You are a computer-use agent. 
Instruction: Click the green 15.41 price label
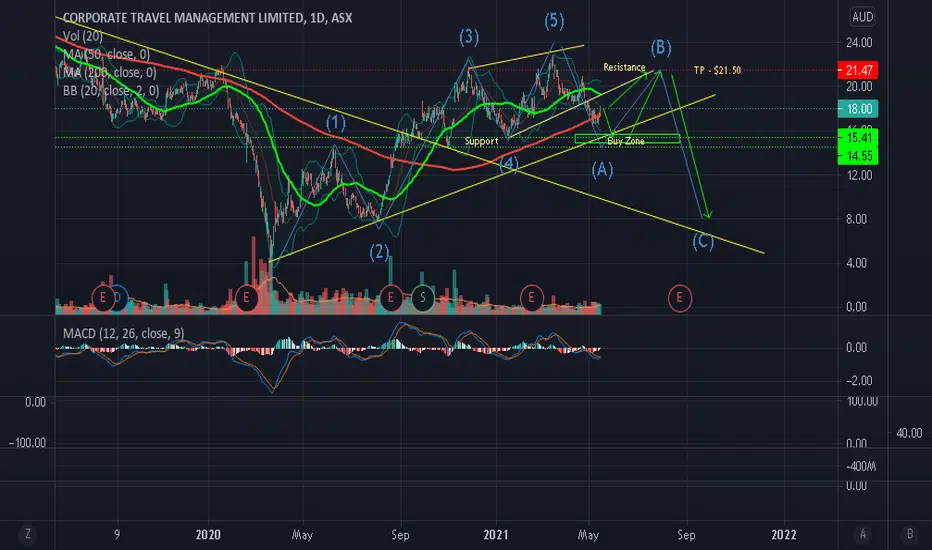[x=858, y=138]
